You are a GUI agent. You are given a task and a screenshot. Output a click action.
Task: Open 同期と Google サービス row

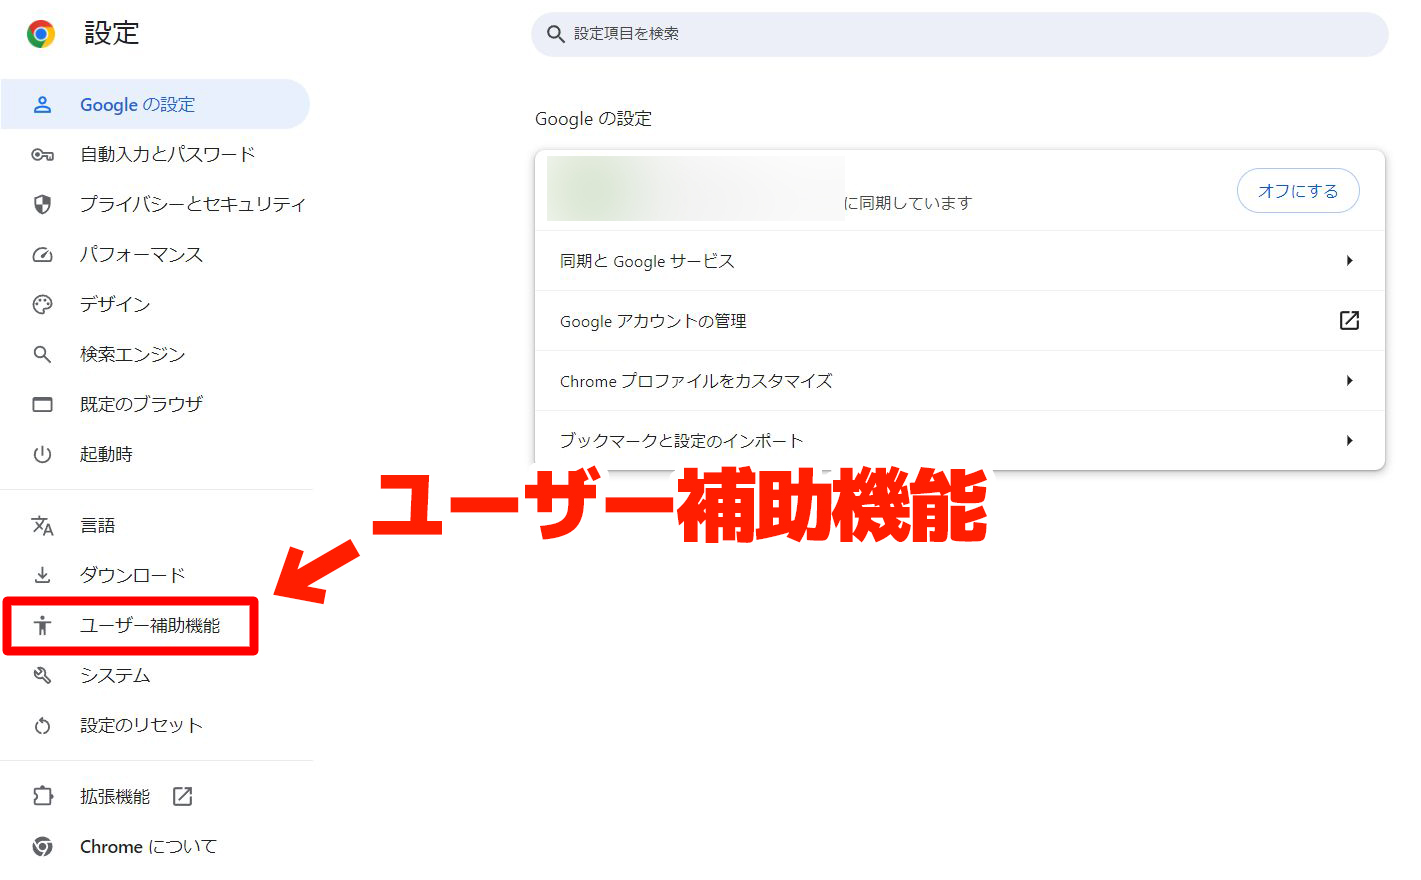pyautogui.click(x=960, y=260)
